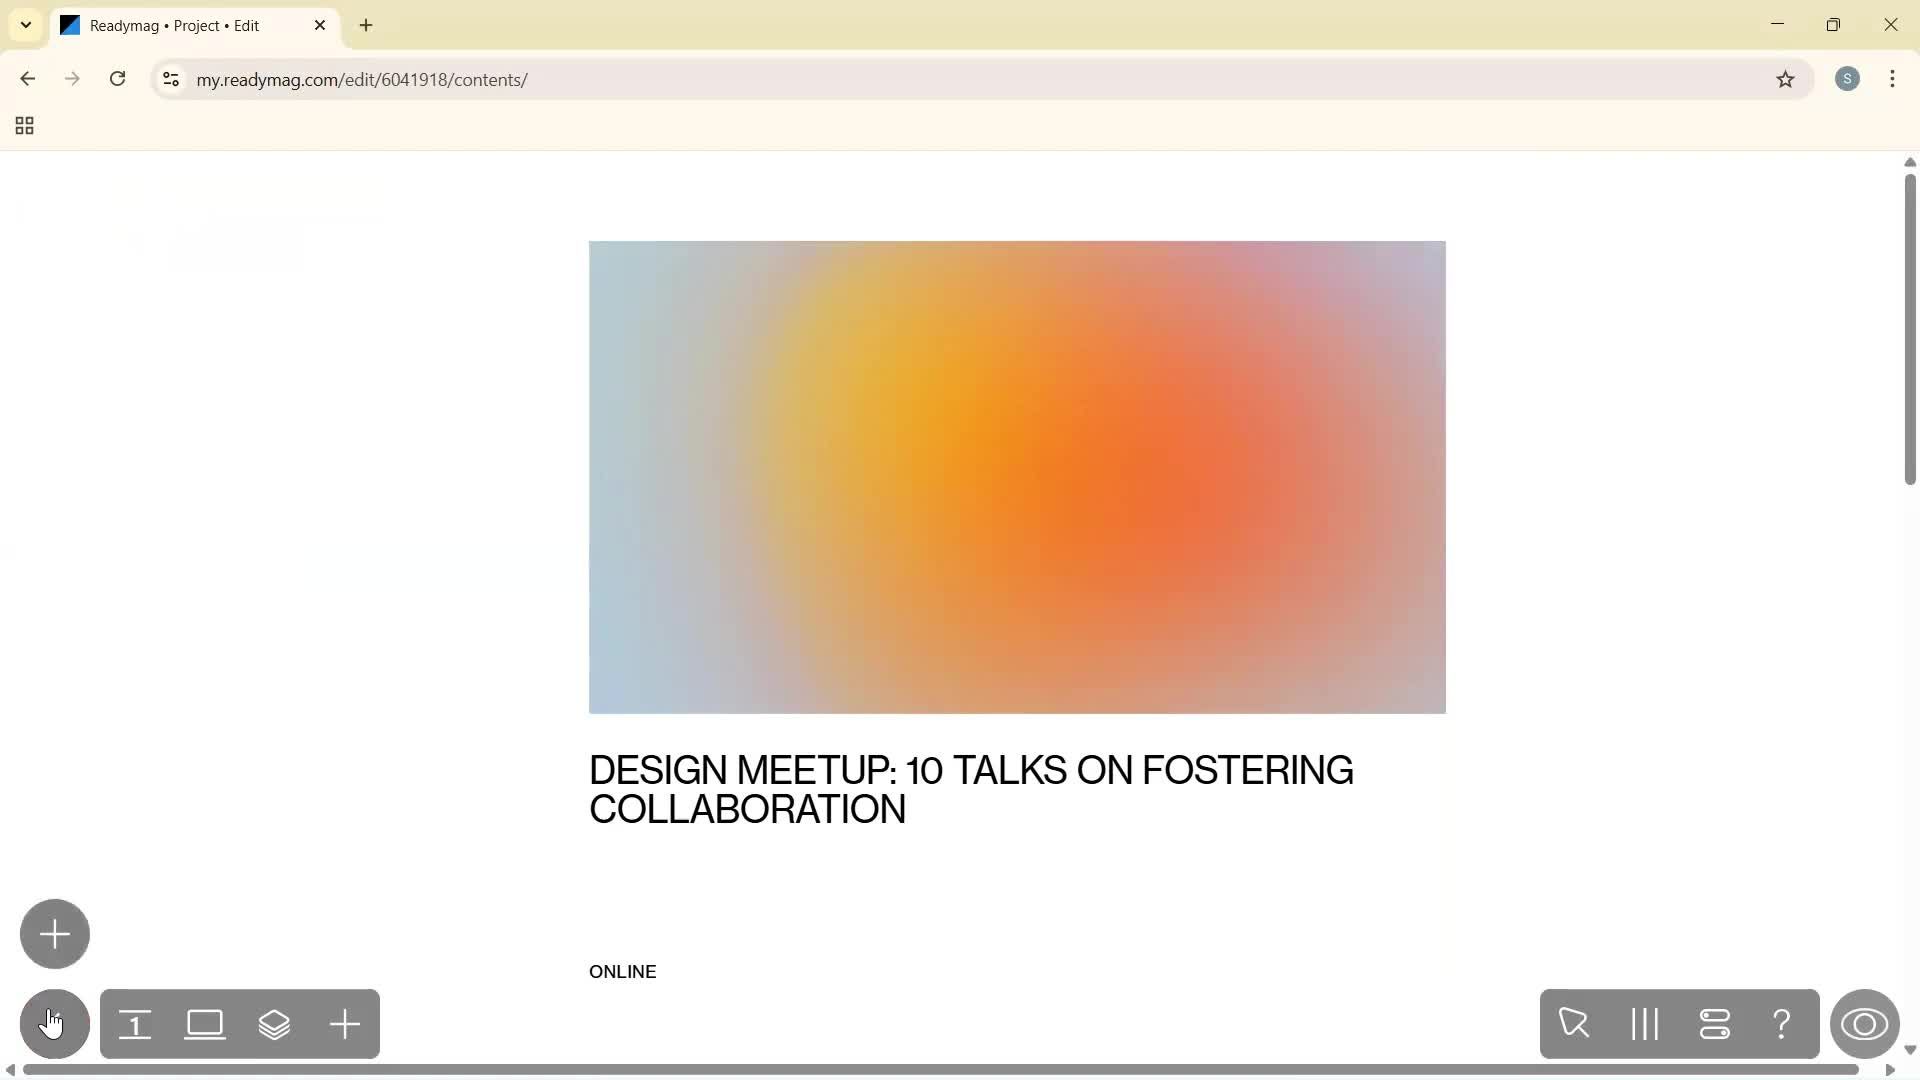The height and width of the screenshot is (1080, 1920).
Task: Open the shape widget tool
Action: pyautogui.click(x=205, y=1024)
